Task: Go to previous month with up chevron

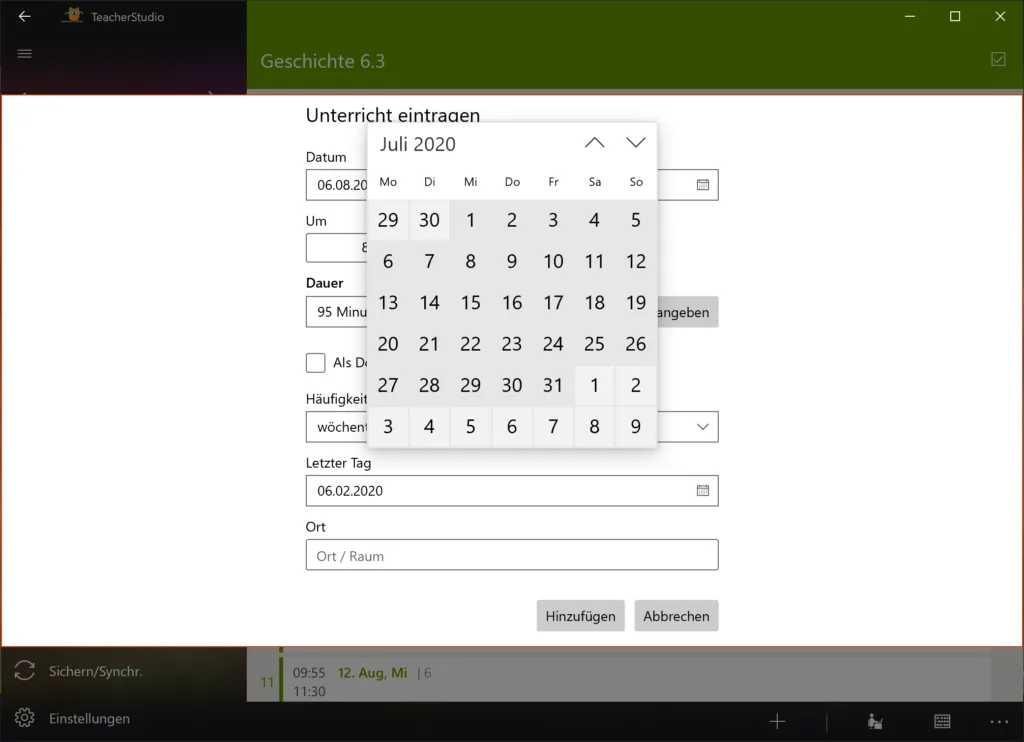Action: (x=594, y=143)
